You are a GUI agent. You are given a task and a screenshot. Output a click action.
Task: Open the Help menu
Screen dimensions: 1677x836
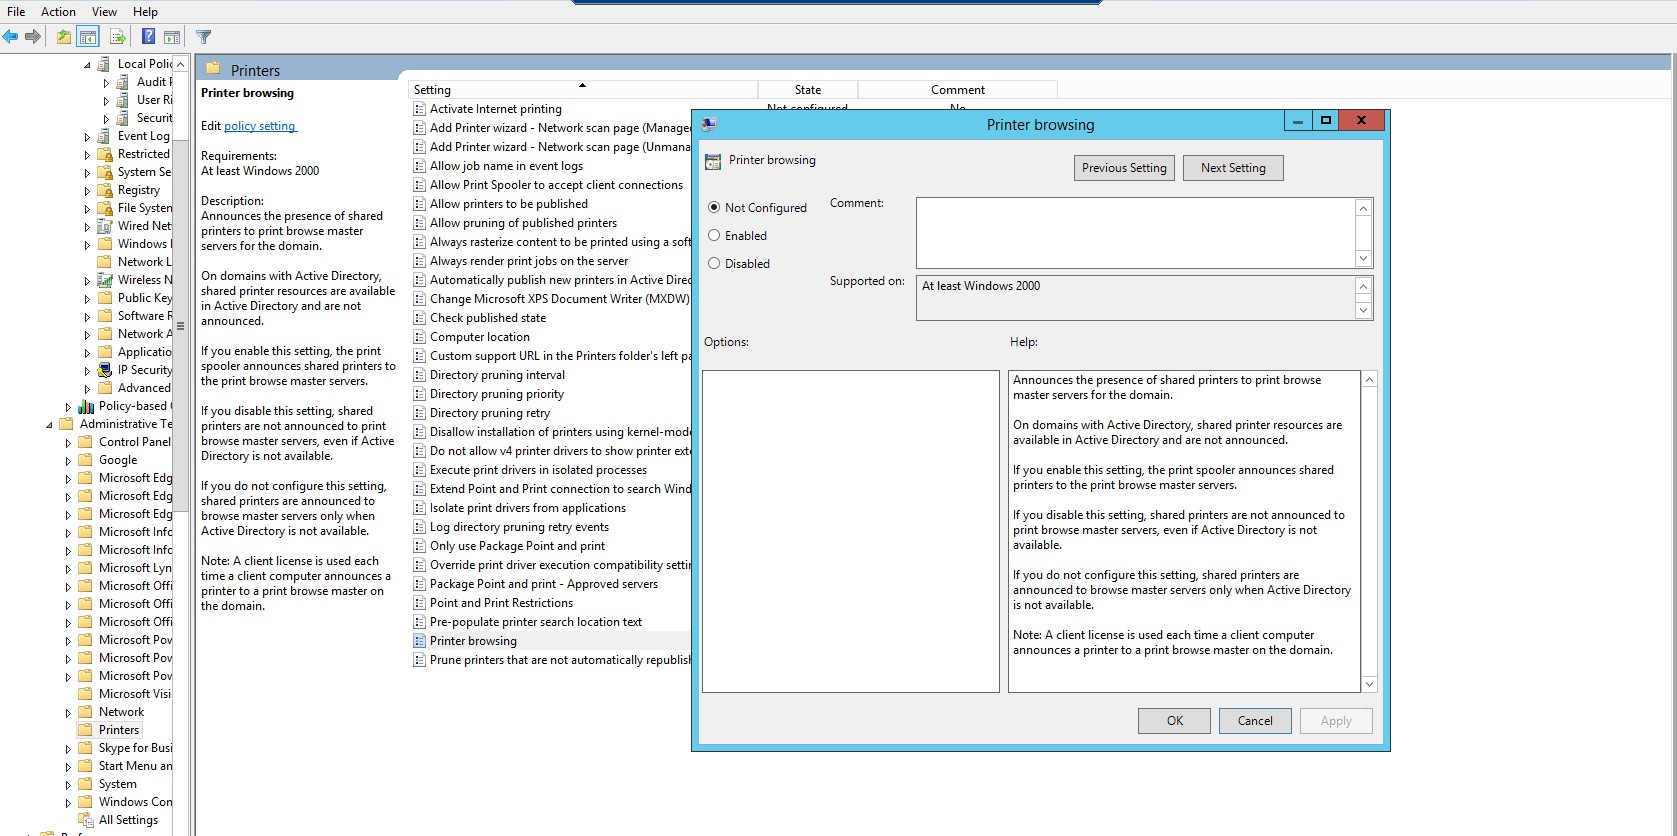(145, 12)
